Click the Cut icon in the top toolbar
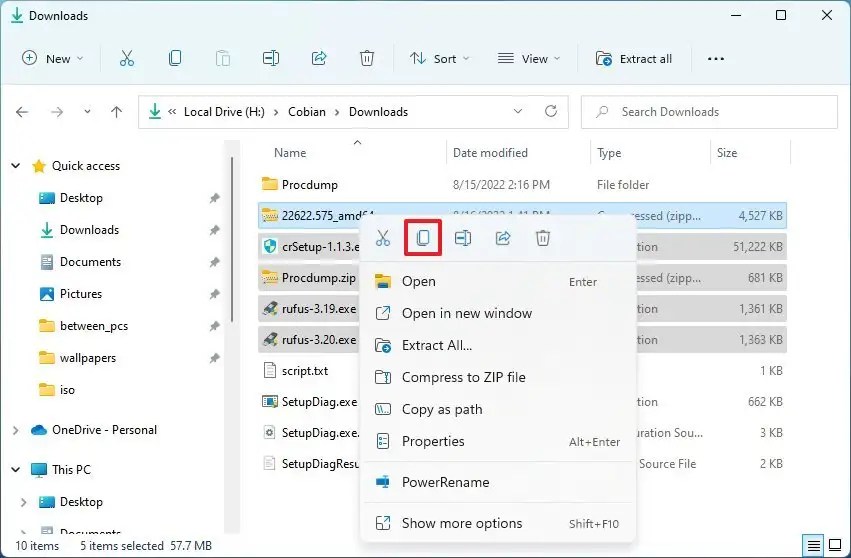The image size is (851, 558). (x=126, y=58)
